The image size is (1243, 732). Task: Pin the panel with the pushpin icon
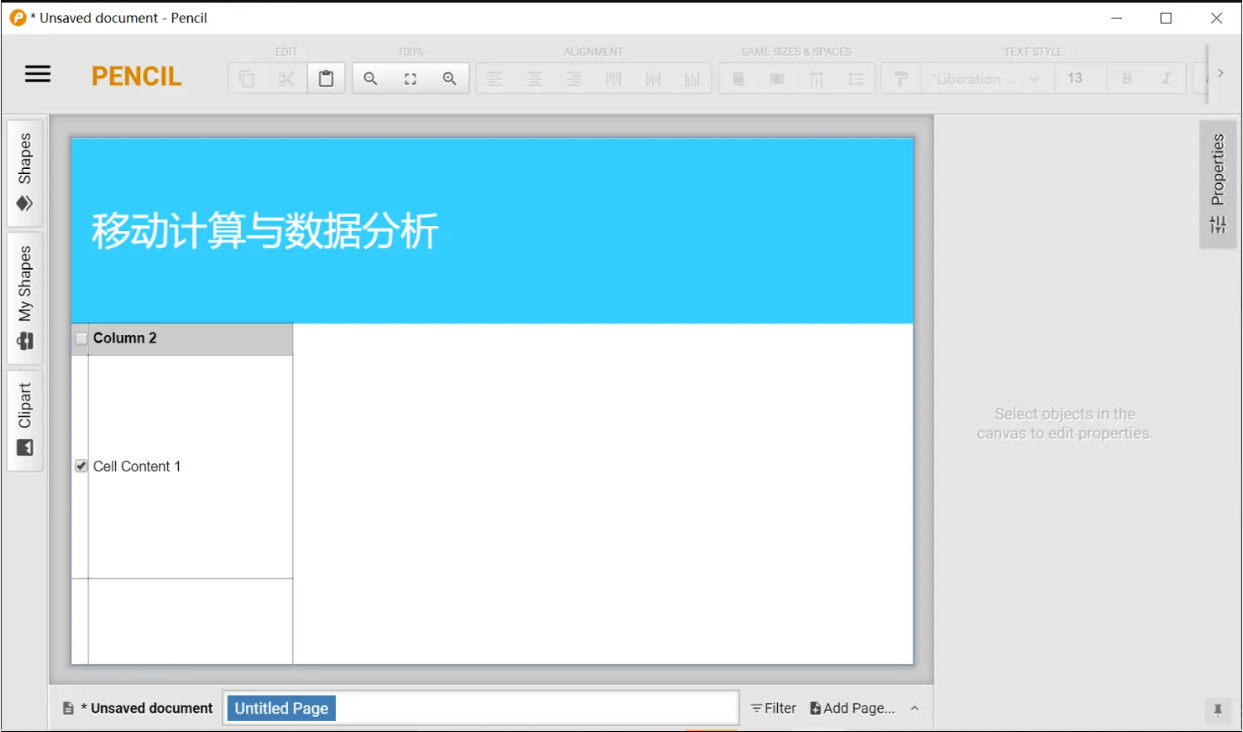pos(1217,710)
